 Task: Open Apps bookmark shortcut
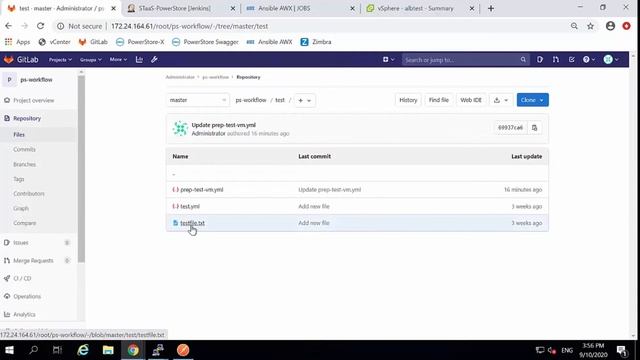17,42
